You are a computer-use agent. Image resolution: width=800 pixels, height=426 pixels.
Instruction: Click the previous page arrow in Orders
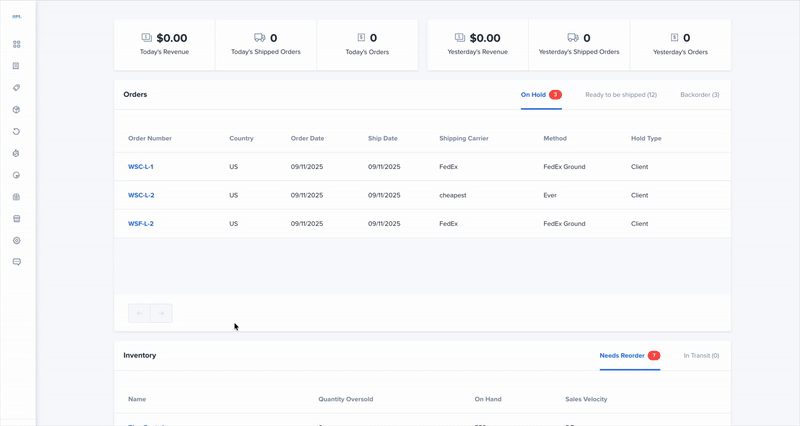coord(139,313)
